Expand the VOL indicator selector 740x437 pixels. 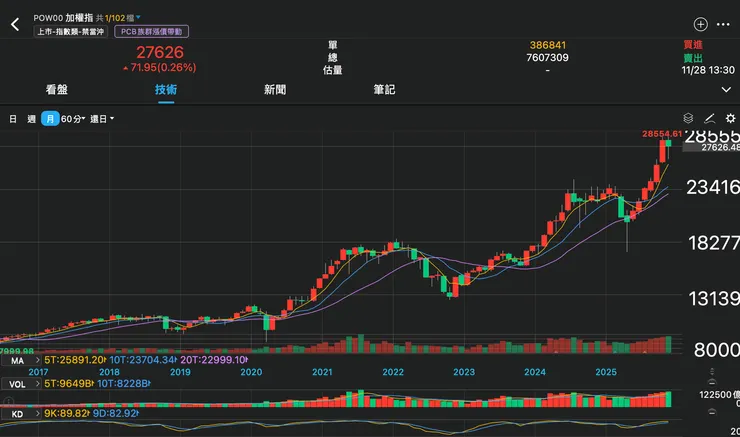coord(22,384)
